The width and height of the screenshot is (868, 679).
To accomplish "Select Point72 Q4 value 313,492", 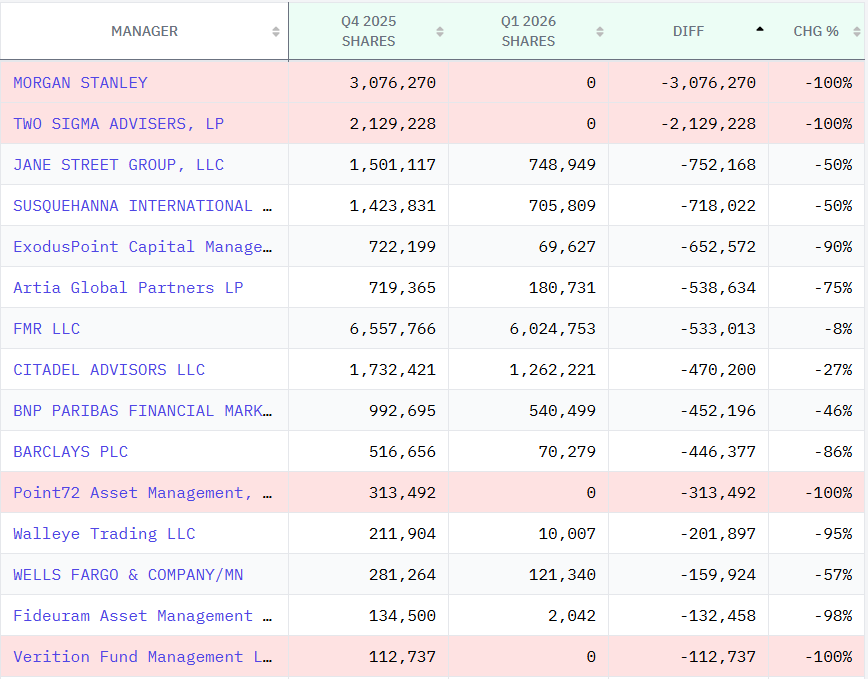I will [x=402, y=492].
